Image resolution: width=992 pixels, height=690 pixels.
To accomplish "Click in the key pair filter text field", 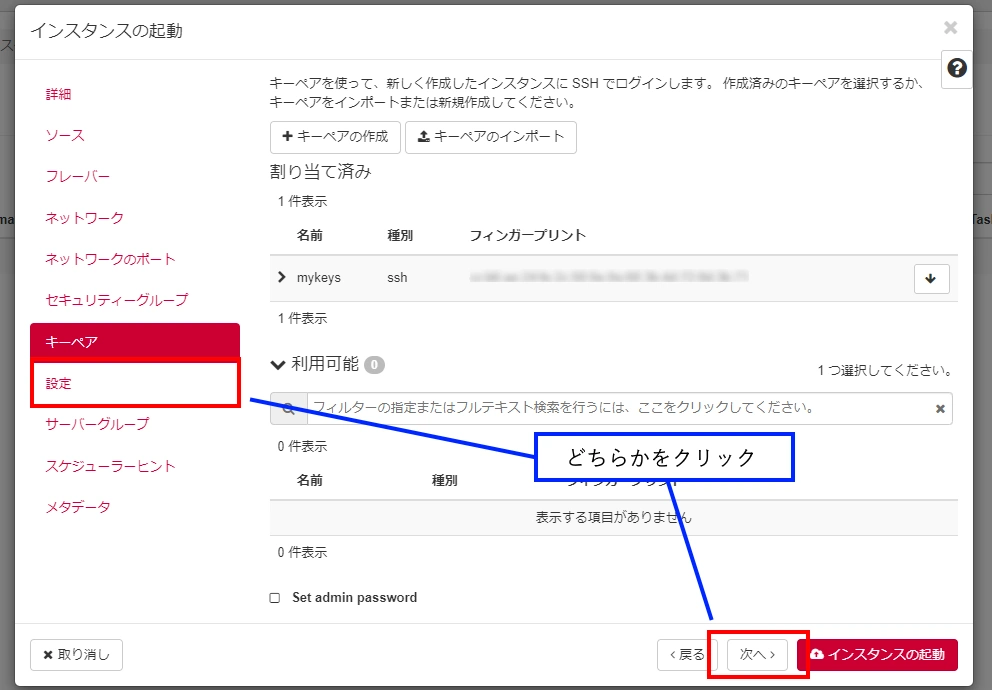I will click(620, 409).
